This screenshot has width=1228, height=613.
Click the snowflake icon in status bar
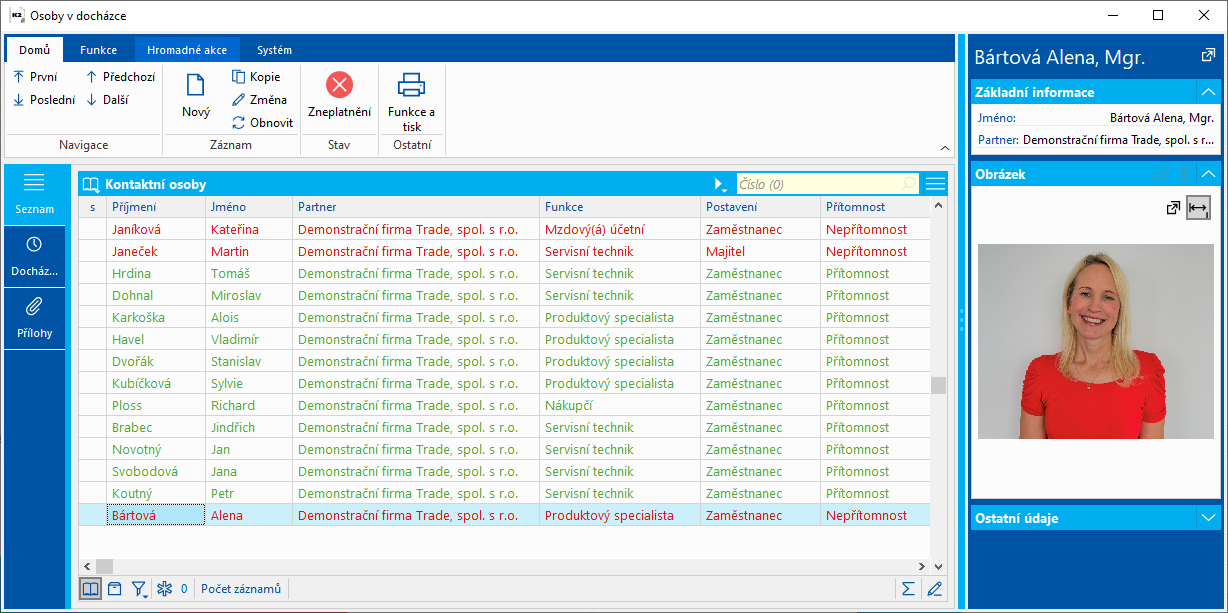tap(165, 589)
